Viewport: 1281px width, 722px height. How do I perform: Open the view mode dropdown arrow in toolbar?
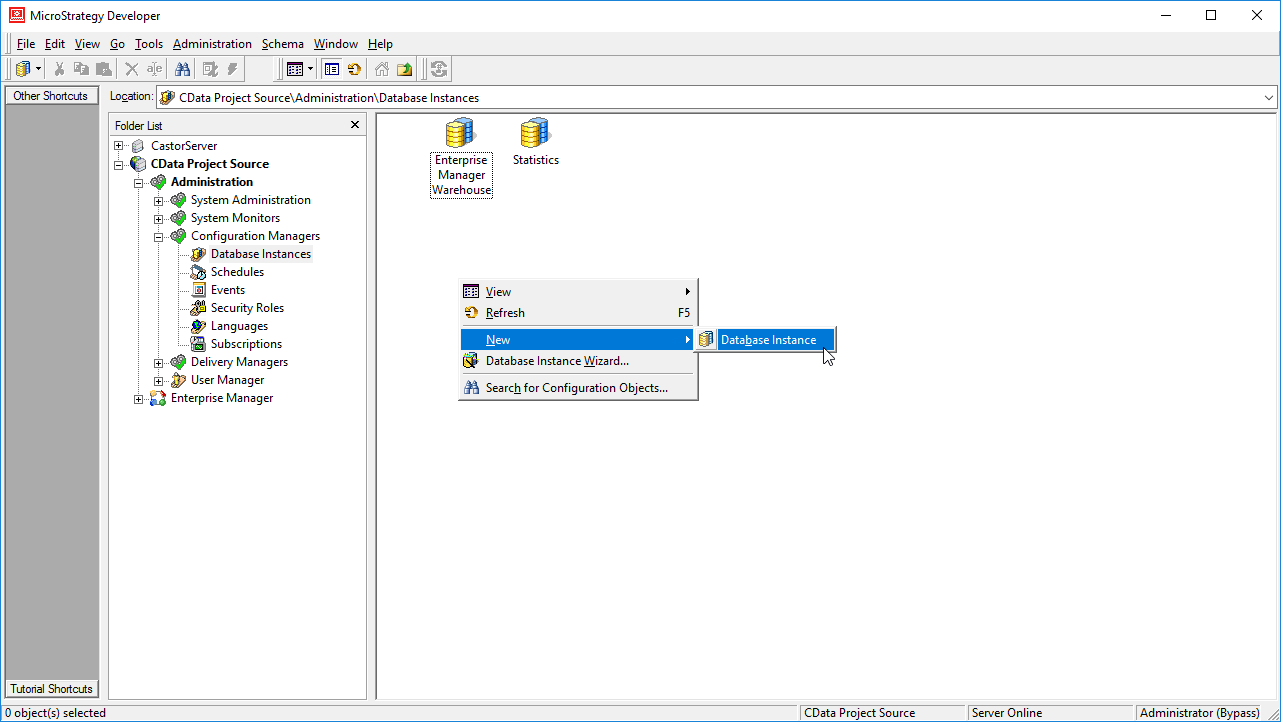tap(311, 69)
